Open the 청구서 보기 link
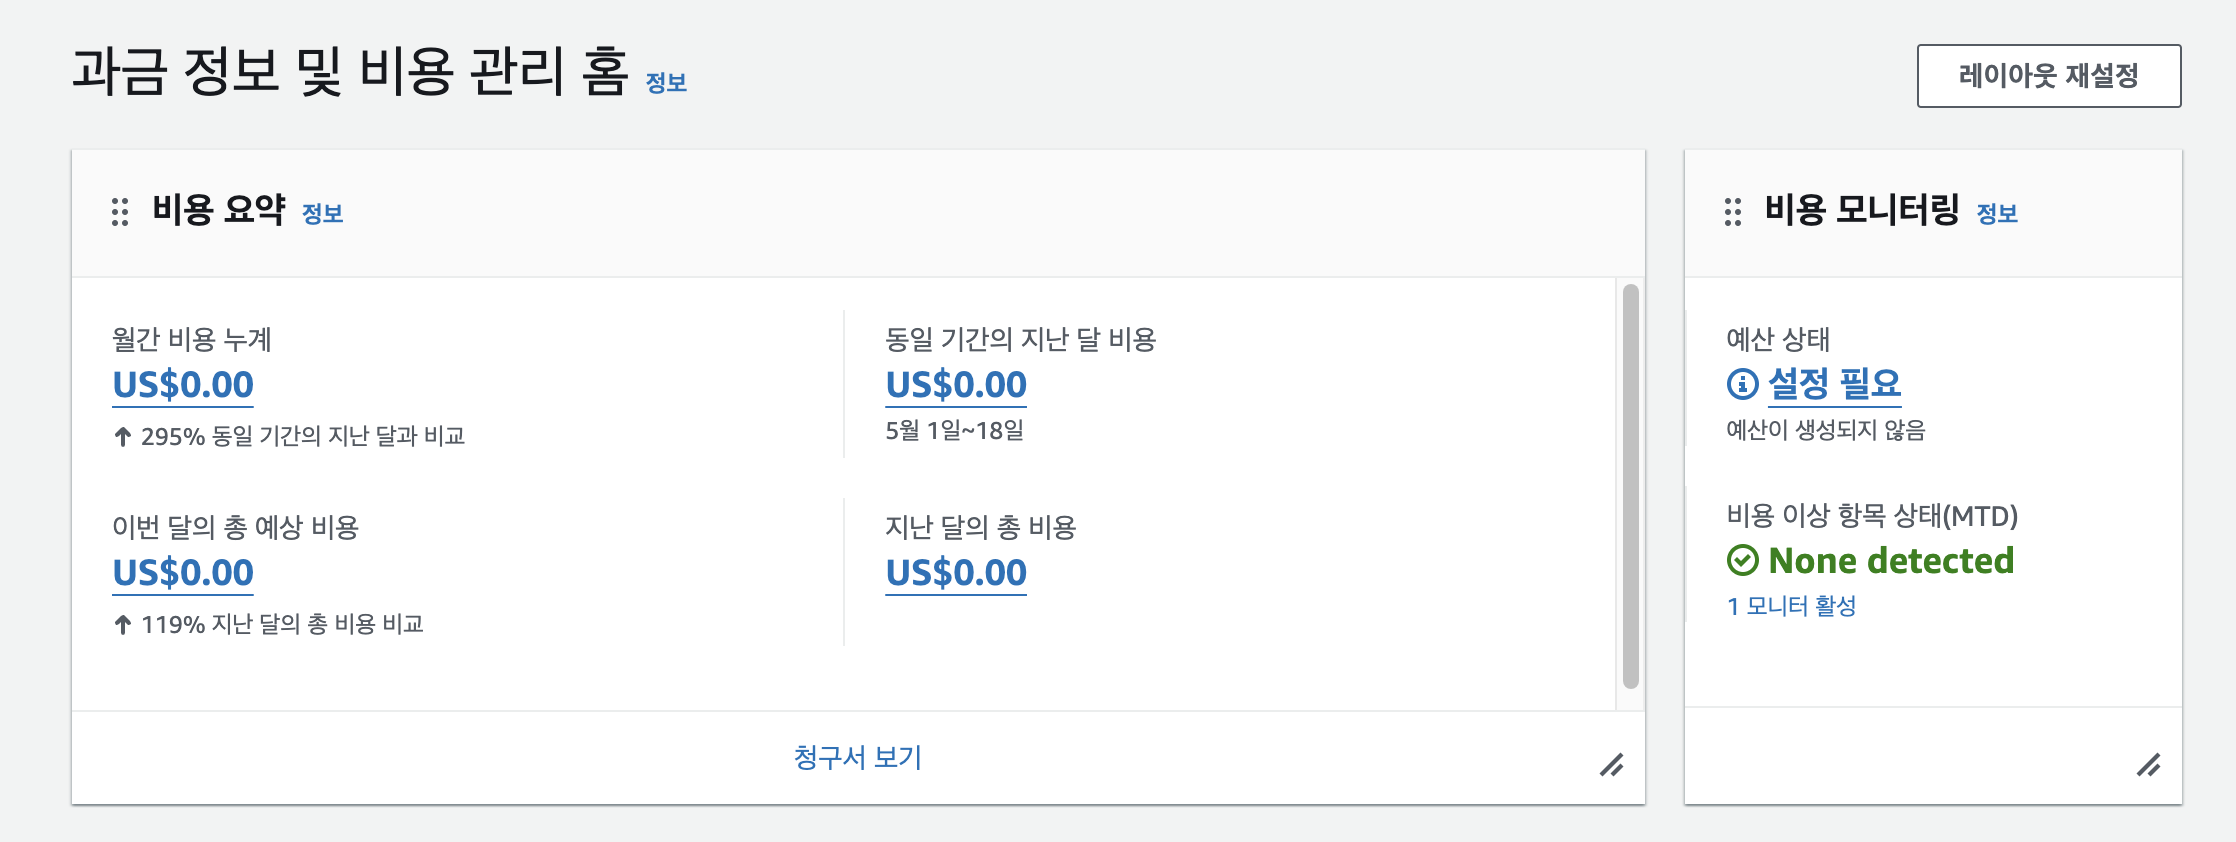The image size is (2236, 842). coord(858,758)
